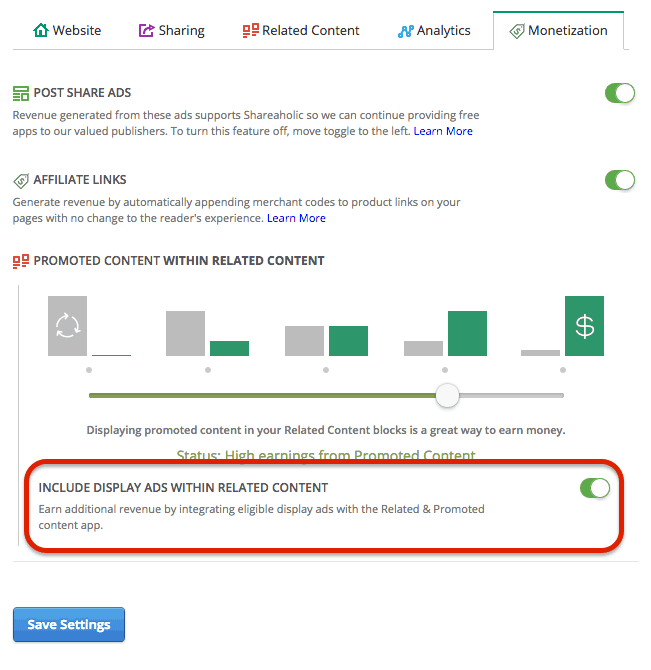
Task: Click the gray recycle arrows bar icon
Action: tap(67, 326)
